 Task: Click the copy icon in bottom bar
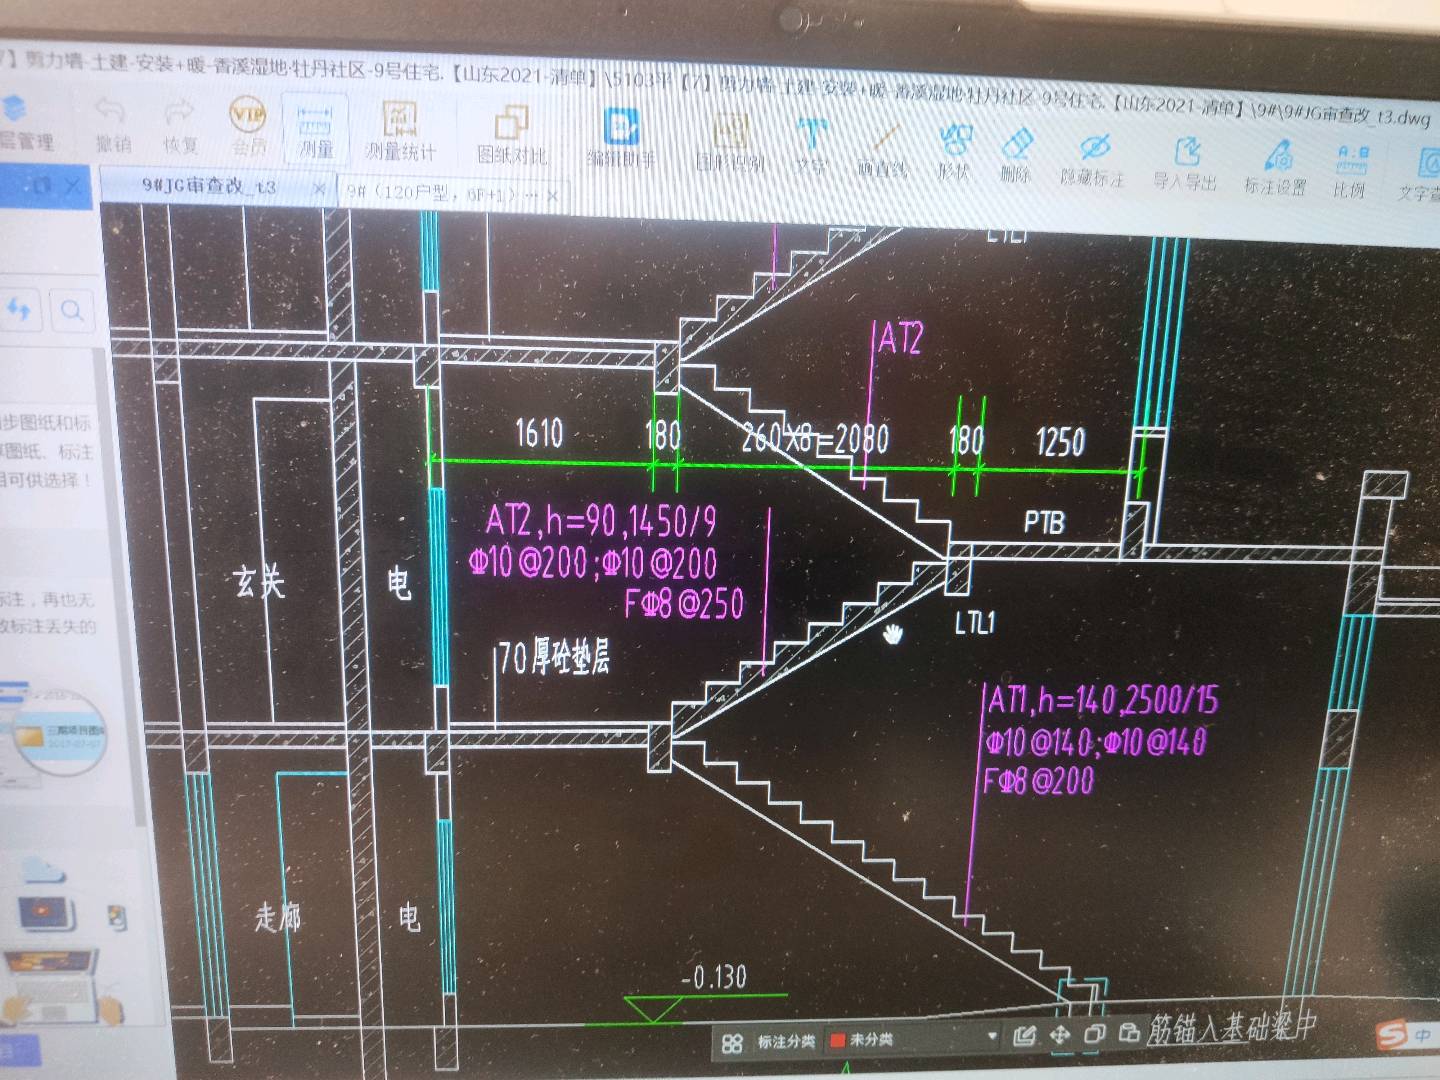point(1094,1033)
